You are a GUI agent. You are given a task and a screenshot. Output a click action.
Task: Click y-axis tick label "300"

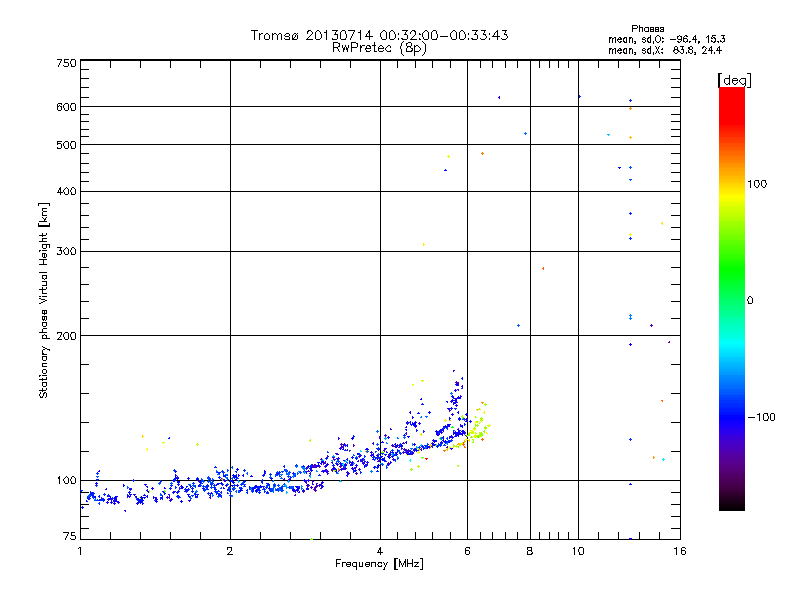pyautogui.click(x=66, y=252)
